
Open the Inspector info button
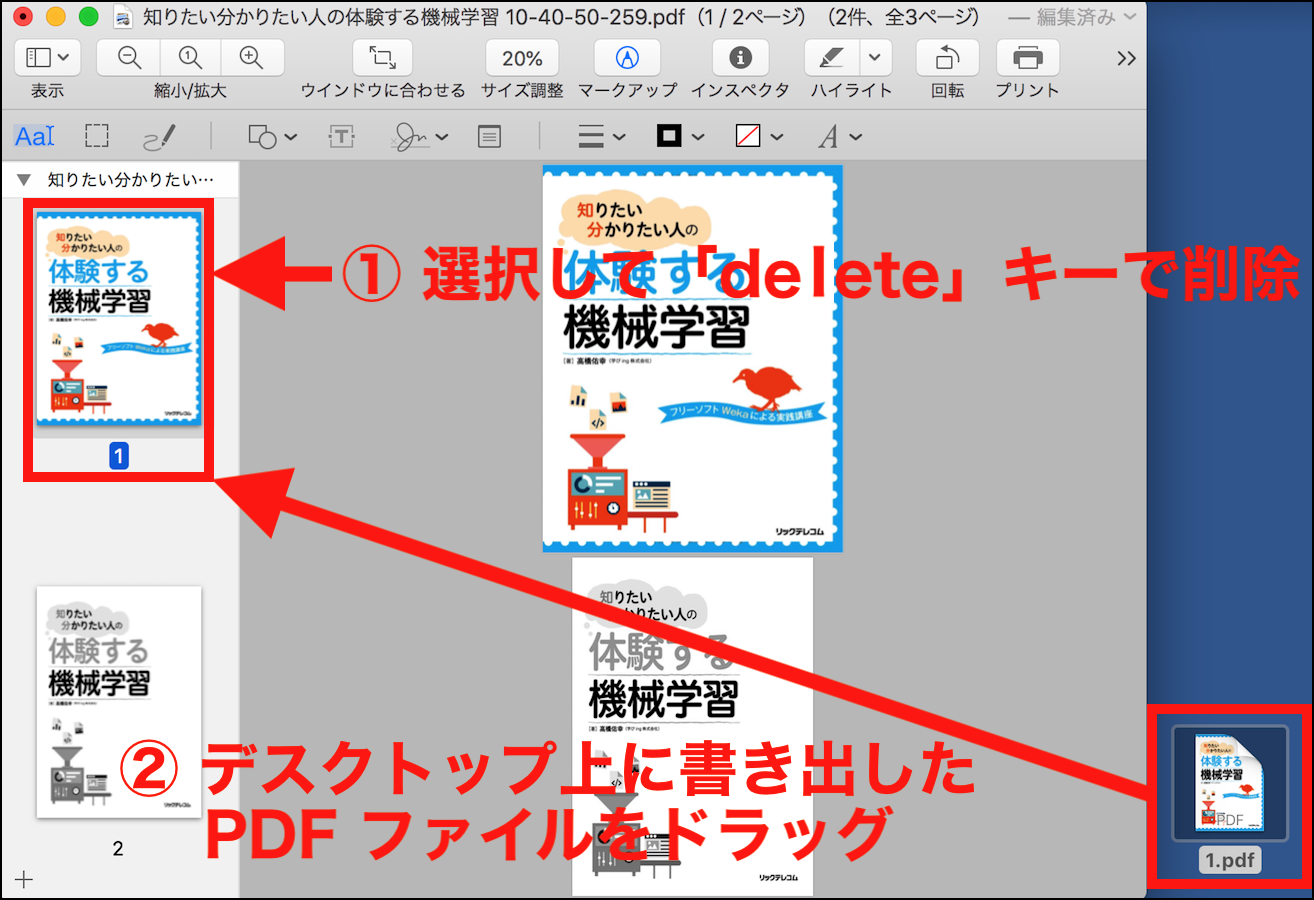tap(740, 58)
